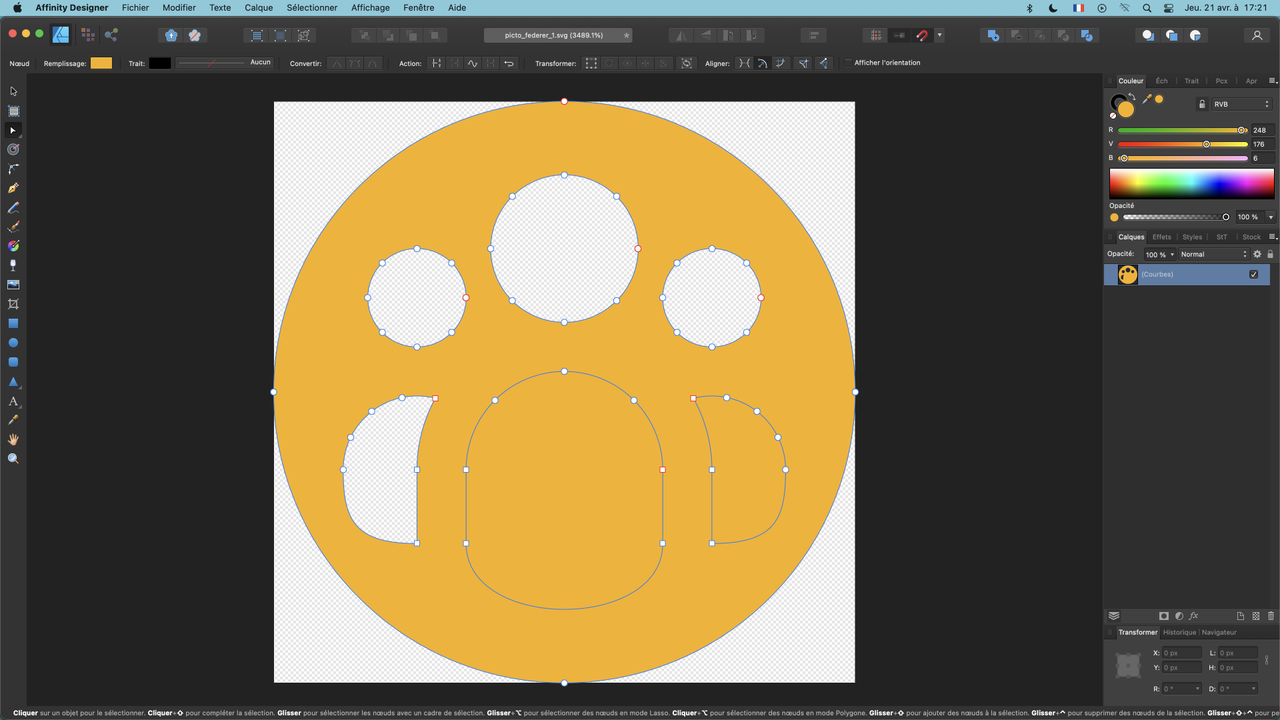This screenshot has width=1280, height=720.
Task: Open the Calques panel options menu
Action: point(1272,237)
